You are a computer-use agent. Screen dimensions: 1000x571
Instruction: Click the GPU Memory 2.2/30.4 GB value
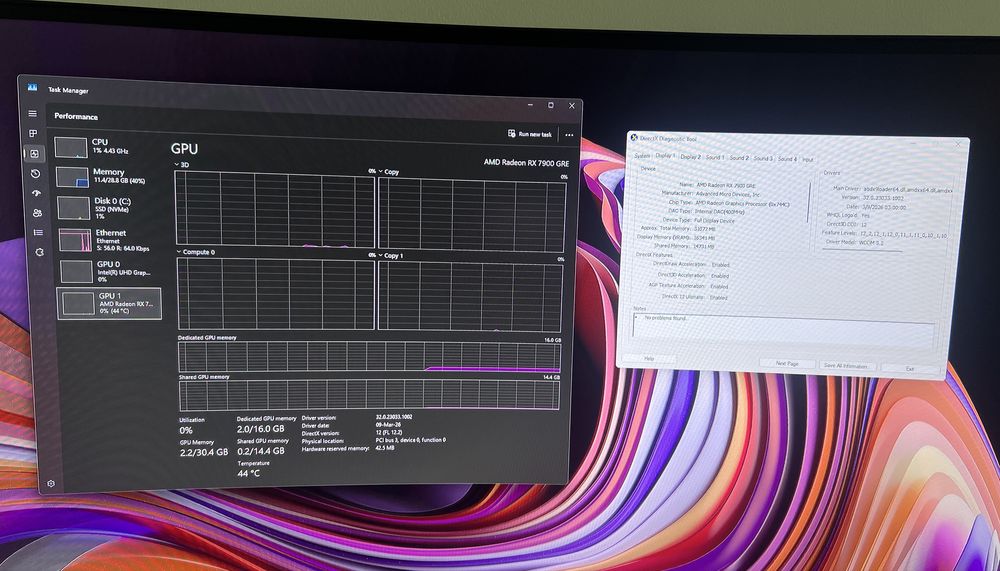click(x=203, y=452)
